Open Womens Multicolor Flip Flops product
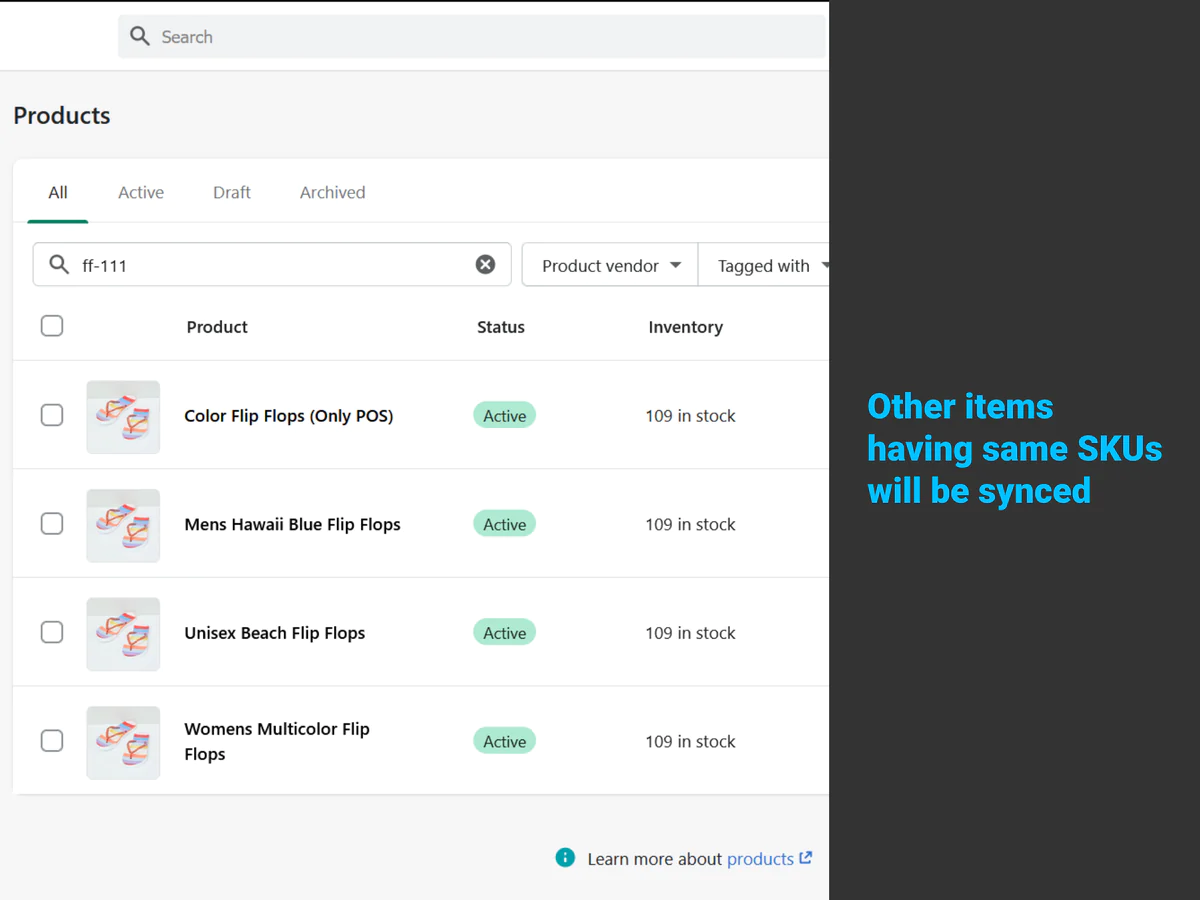 point(277,741)
